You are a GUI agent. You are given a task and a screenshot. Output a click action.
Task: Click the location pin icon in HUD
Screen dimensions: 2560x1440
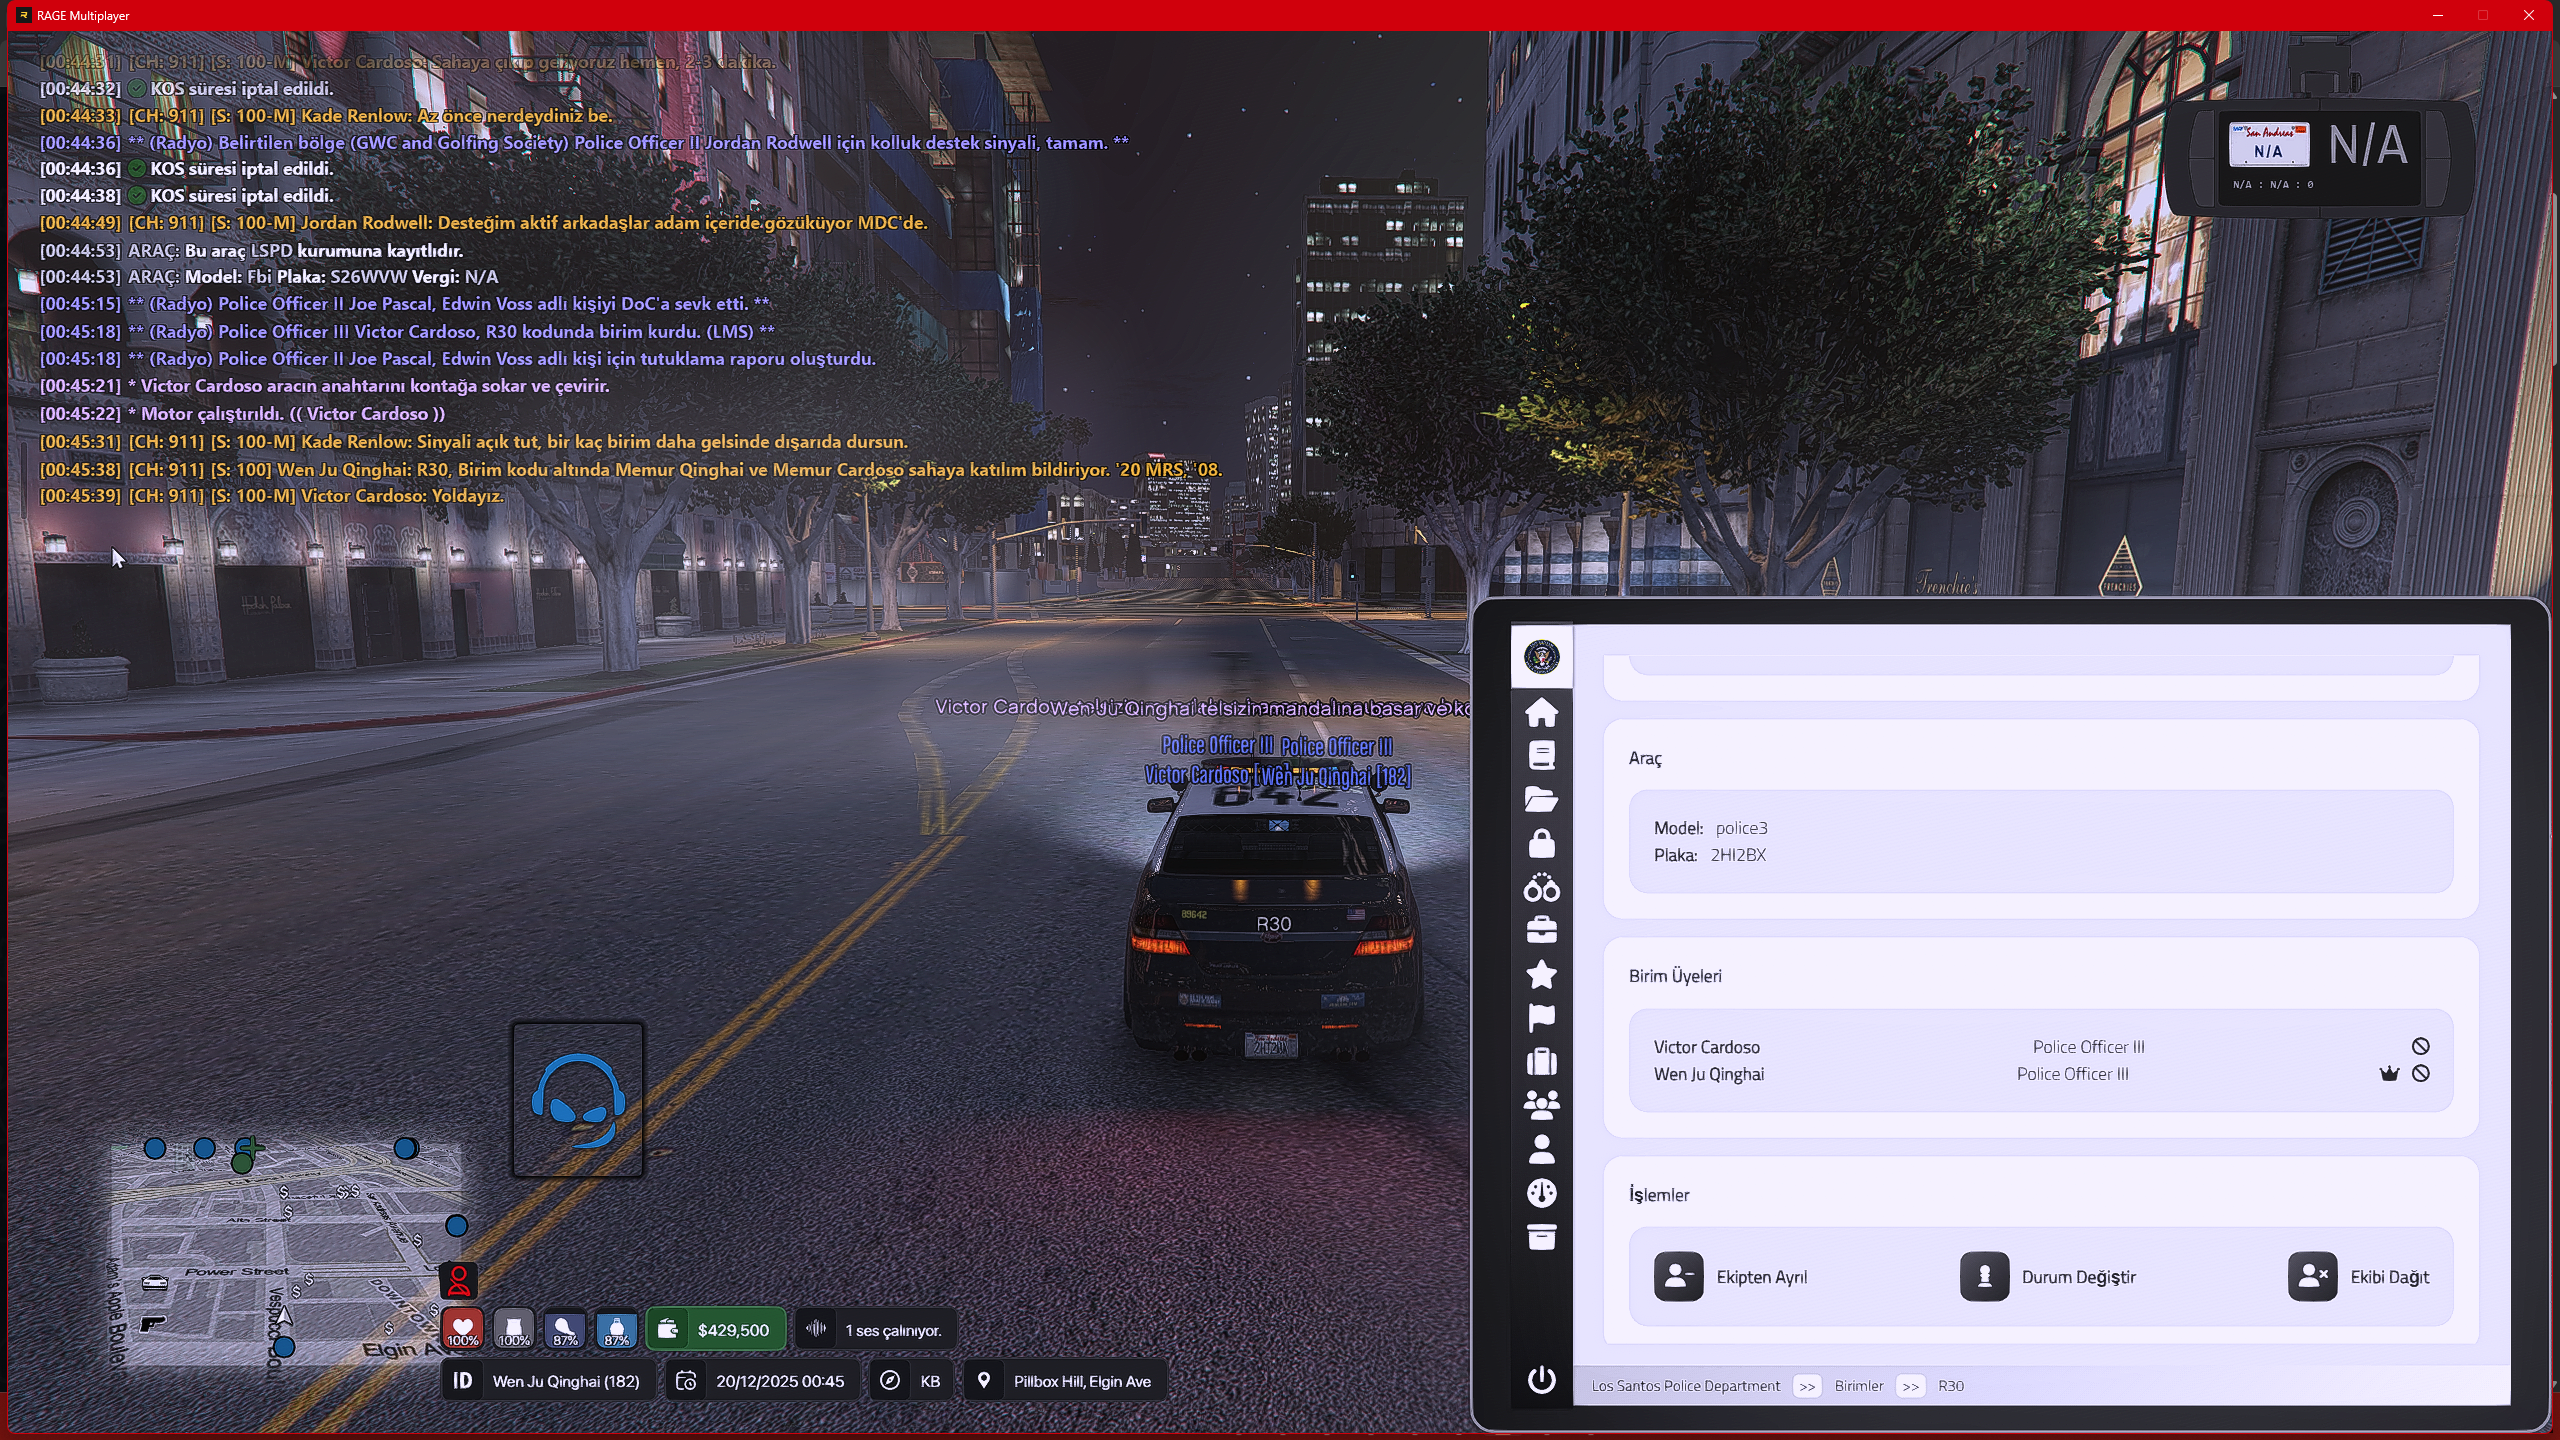point(984,1381)
